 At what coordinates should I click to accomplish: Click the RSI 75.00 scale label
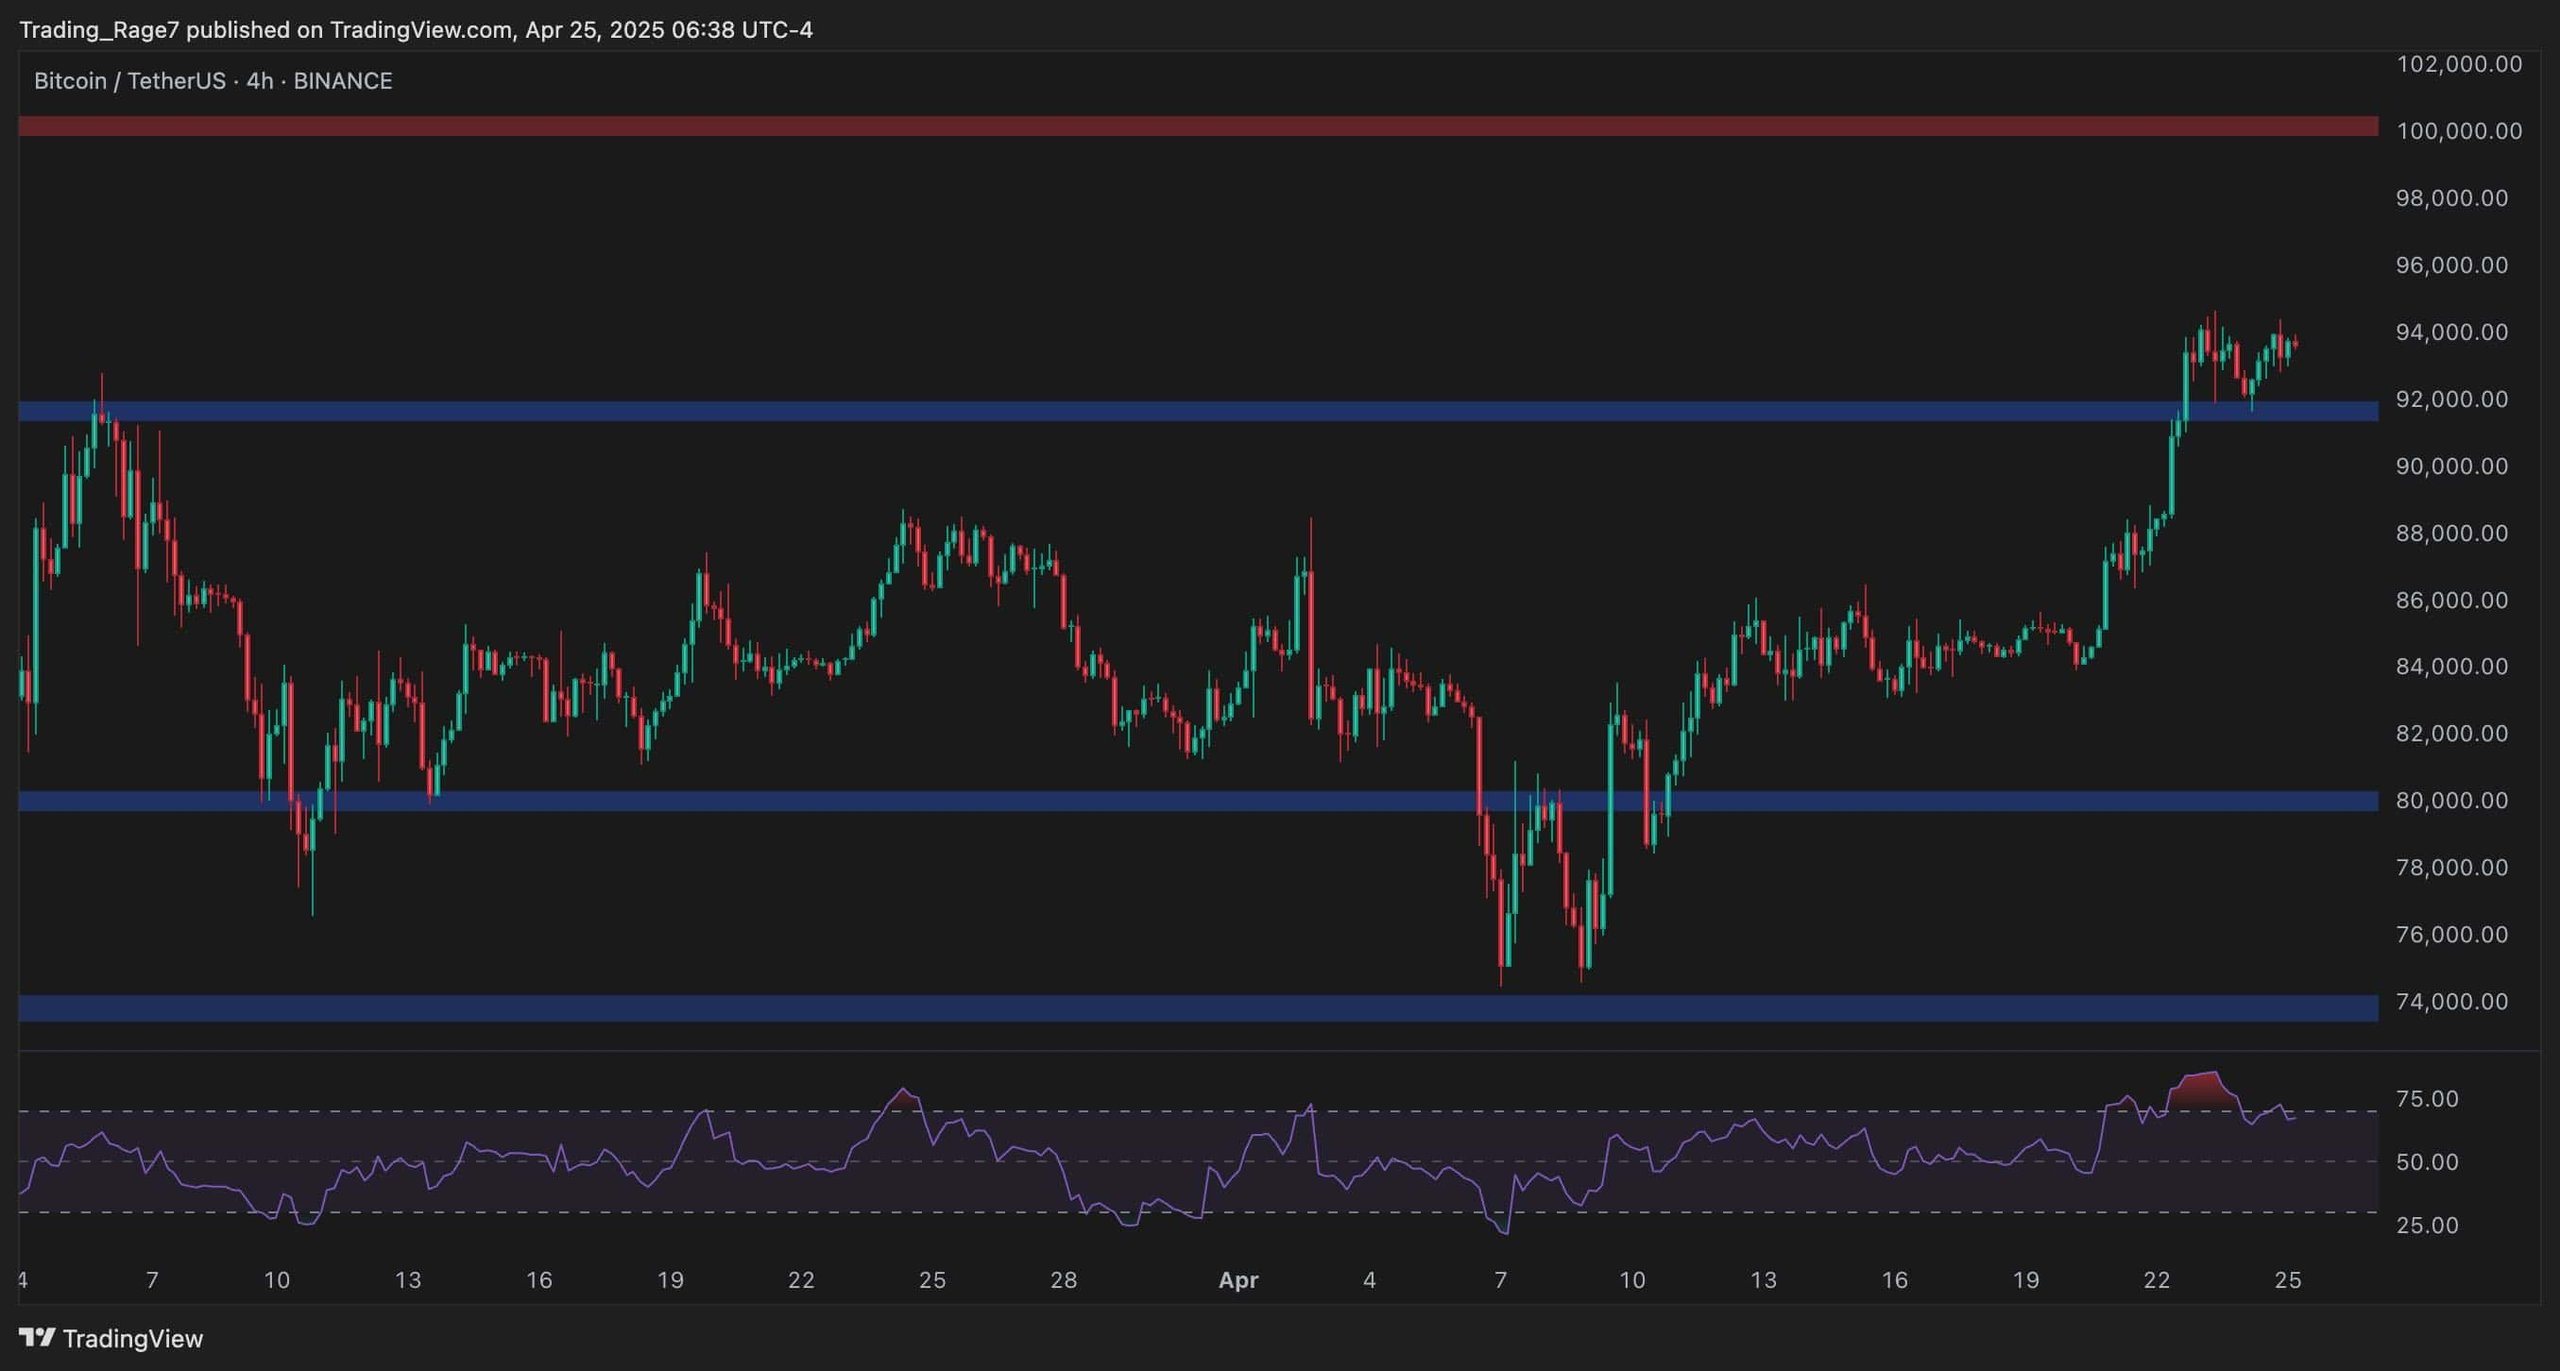[x=2427, y=1098]
